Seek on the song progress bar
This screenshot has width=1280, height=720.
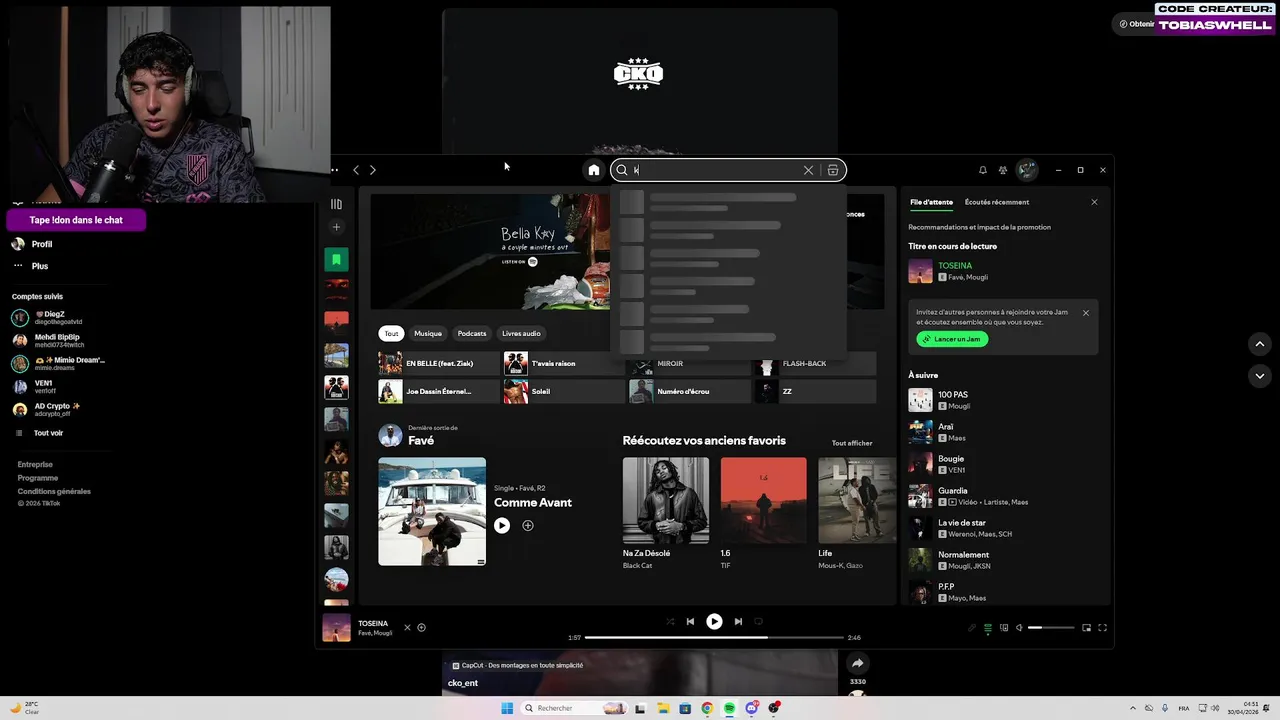(x=714, y=637)
